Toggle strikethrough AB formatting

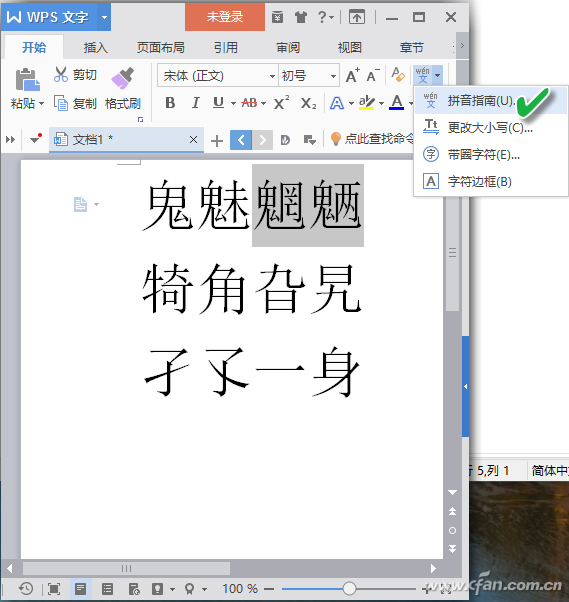pos(250,103)
